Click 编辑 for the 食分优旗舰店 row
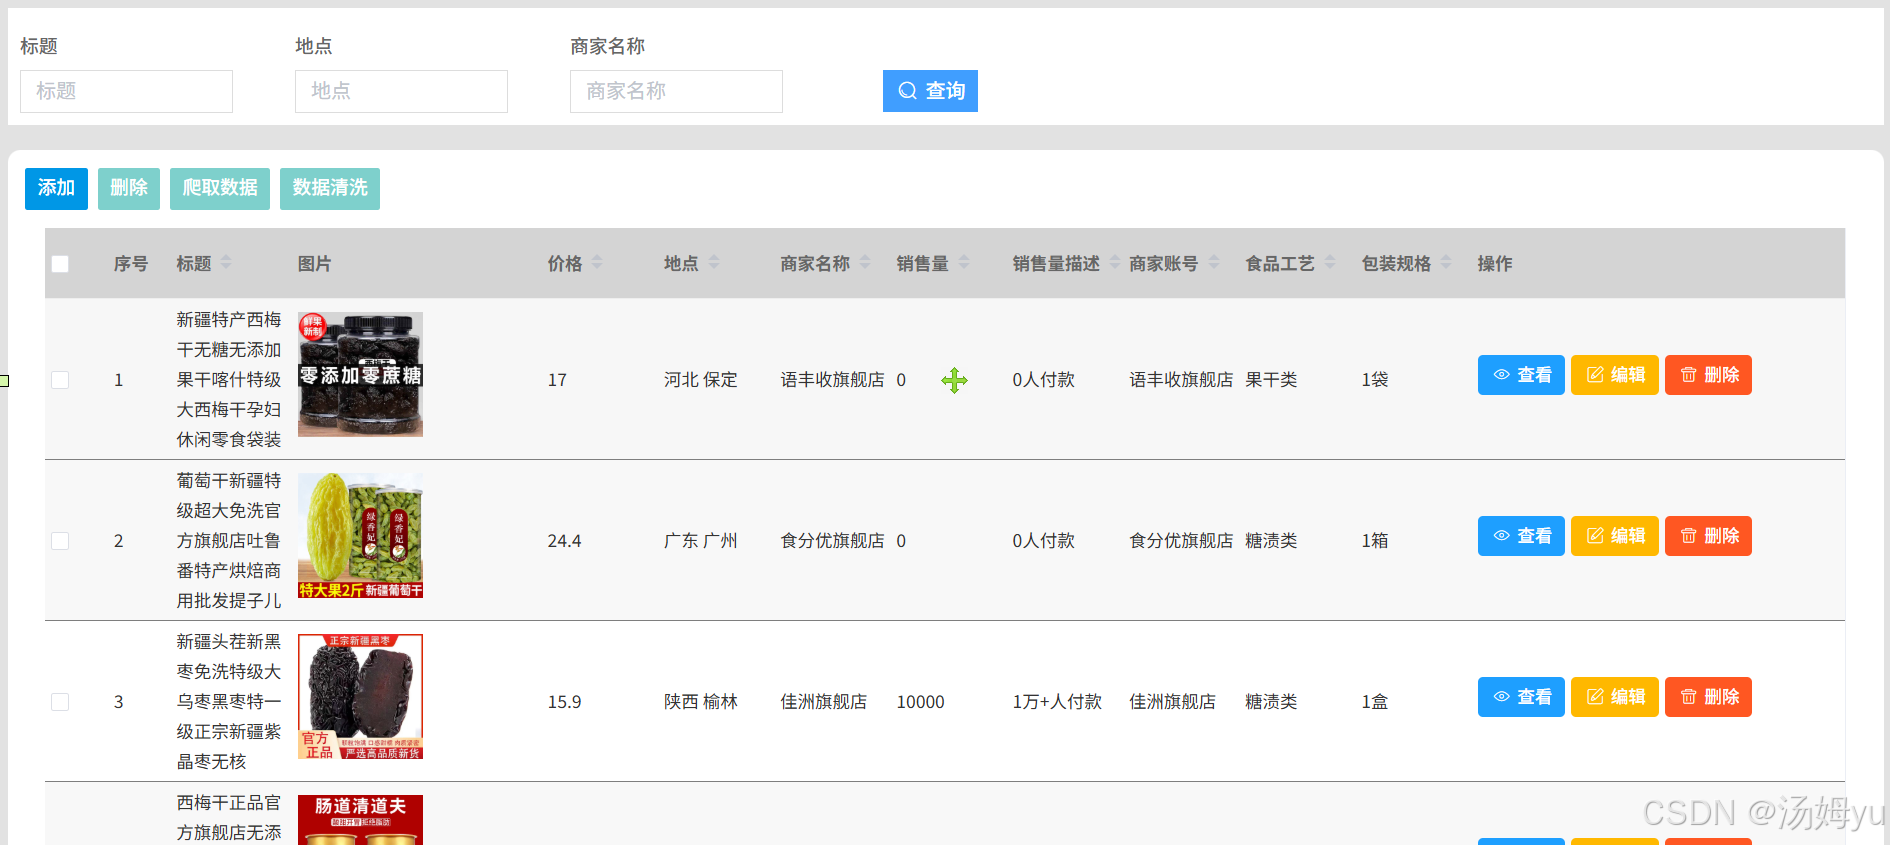The image size is (1890, 845). 1615,536
